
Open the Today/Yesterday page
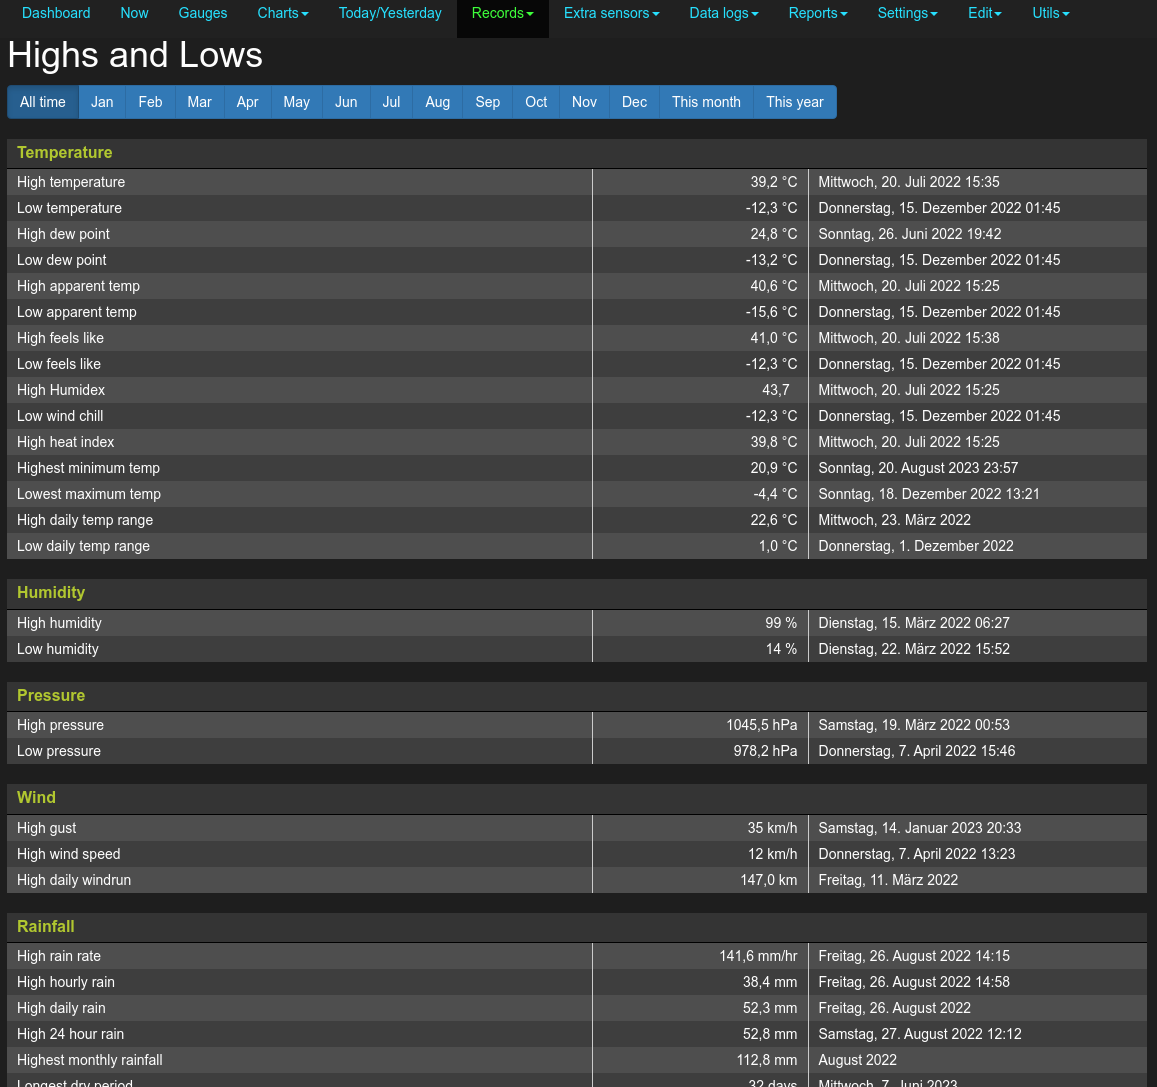click(x=390, y=13)
